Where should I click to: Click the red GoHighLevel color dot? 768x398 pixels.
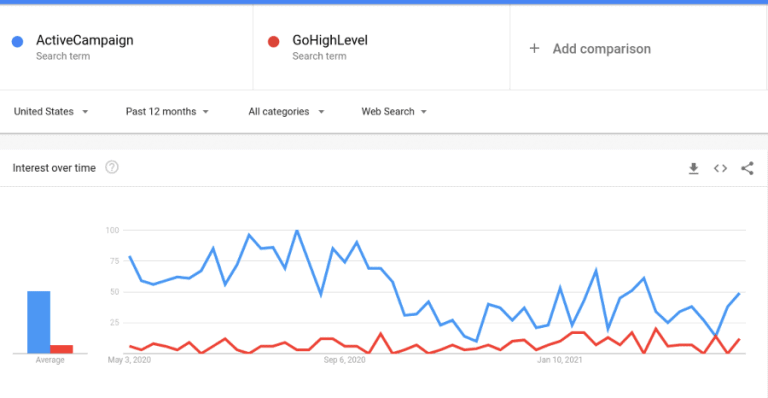[274, 42]
